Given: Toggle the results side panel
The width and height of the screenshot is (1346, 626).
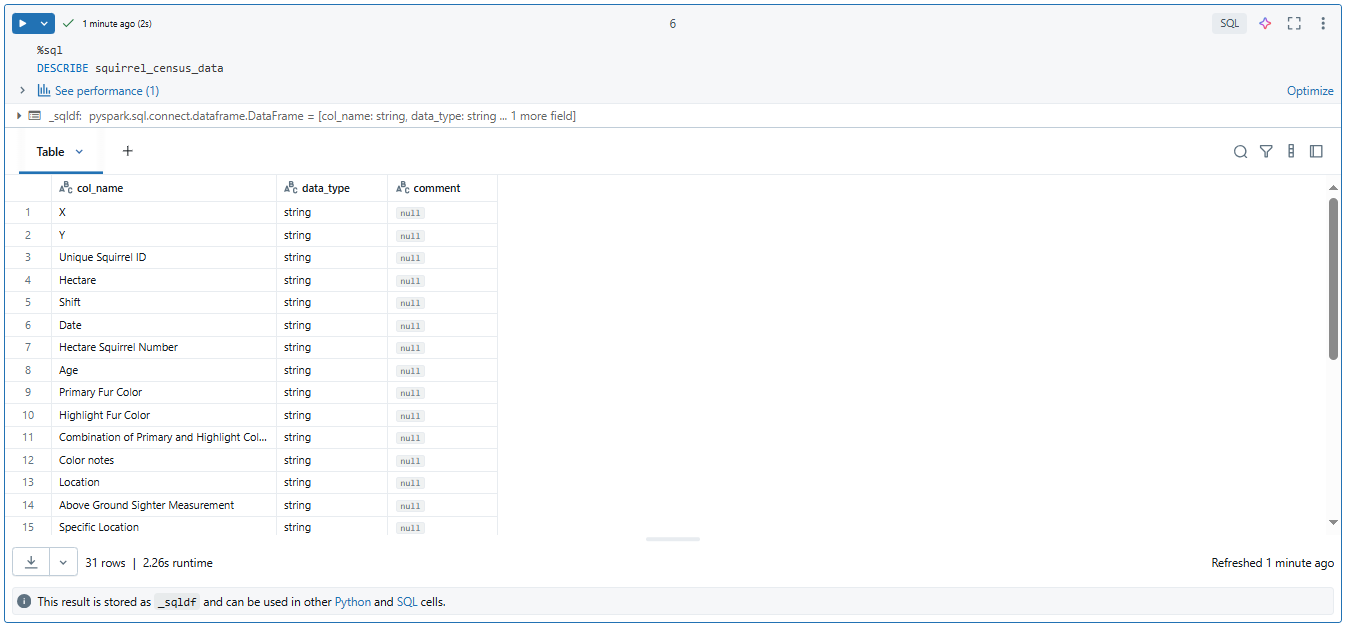Looking at the screenshot, I should (x=1316, y=151).
